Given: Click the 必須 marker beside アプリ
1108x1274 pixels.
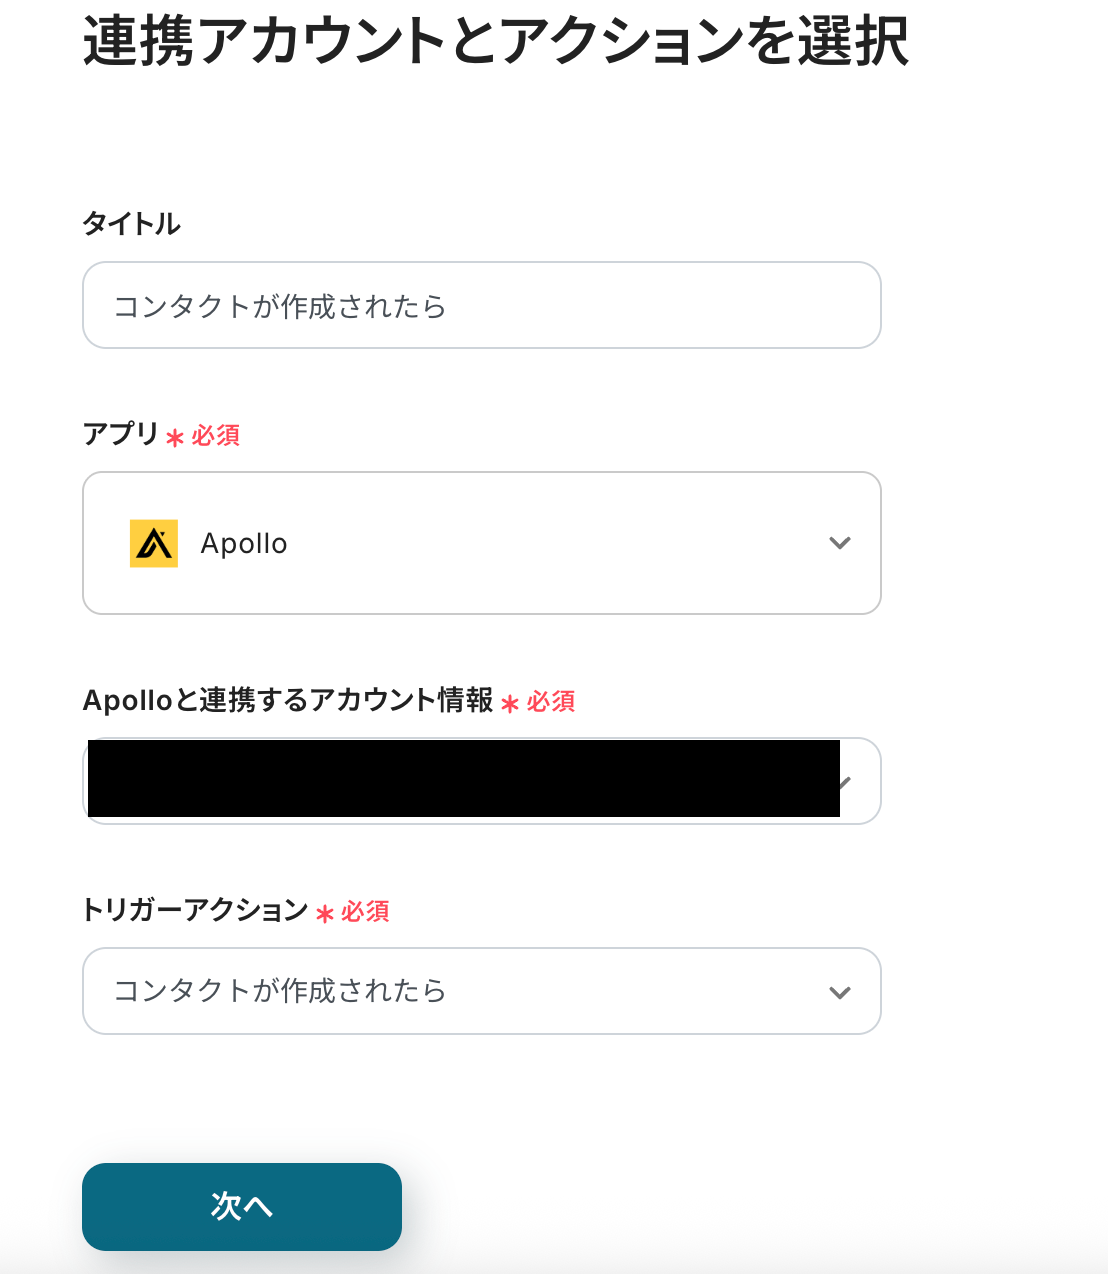Looking at the screenshot, I should 216,436.
